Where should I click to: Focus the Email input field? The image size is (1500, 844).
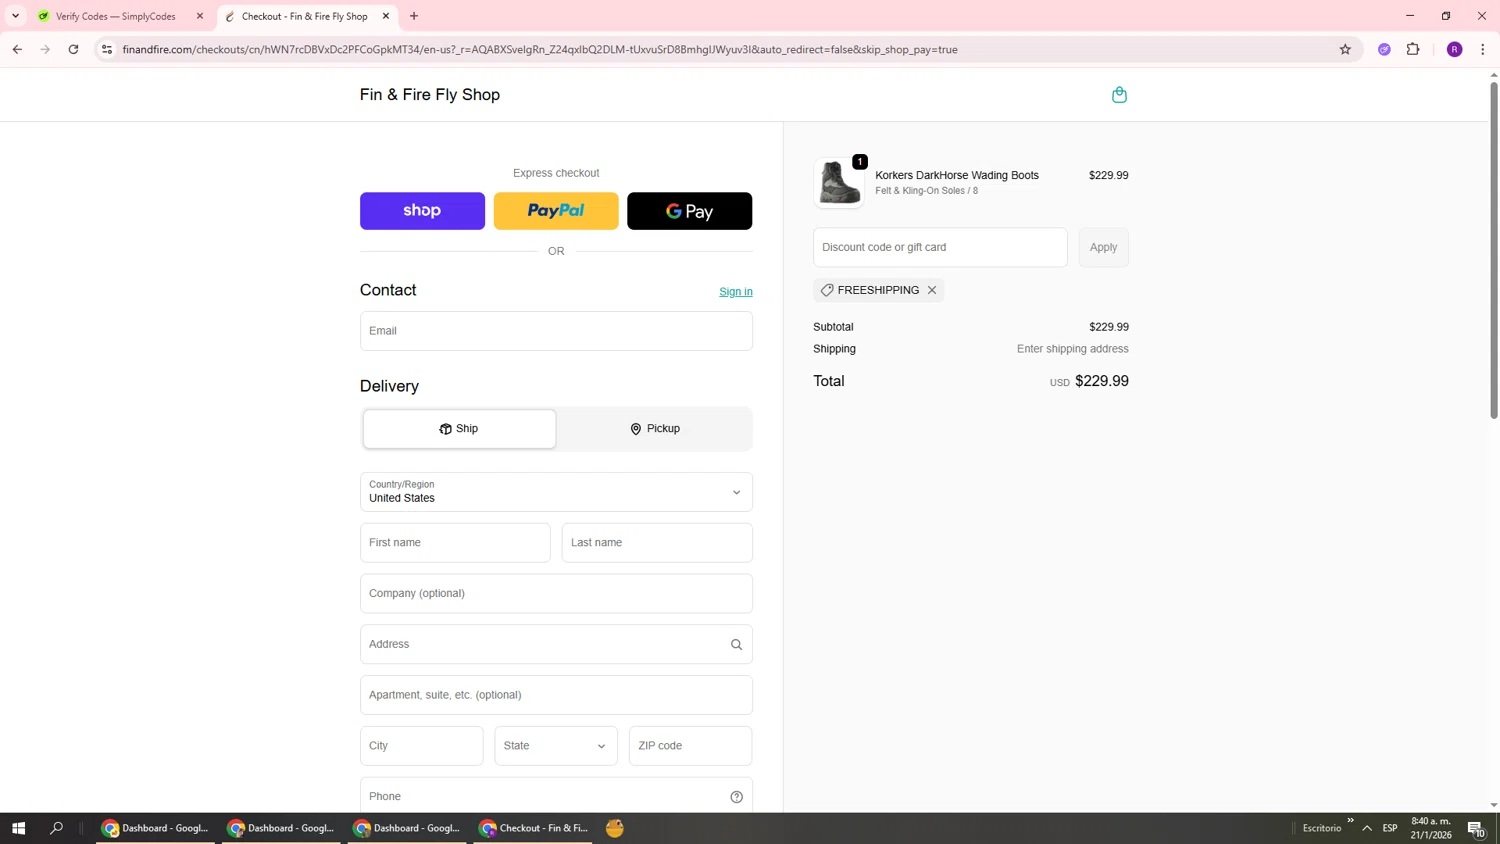(x=556, y=331)
